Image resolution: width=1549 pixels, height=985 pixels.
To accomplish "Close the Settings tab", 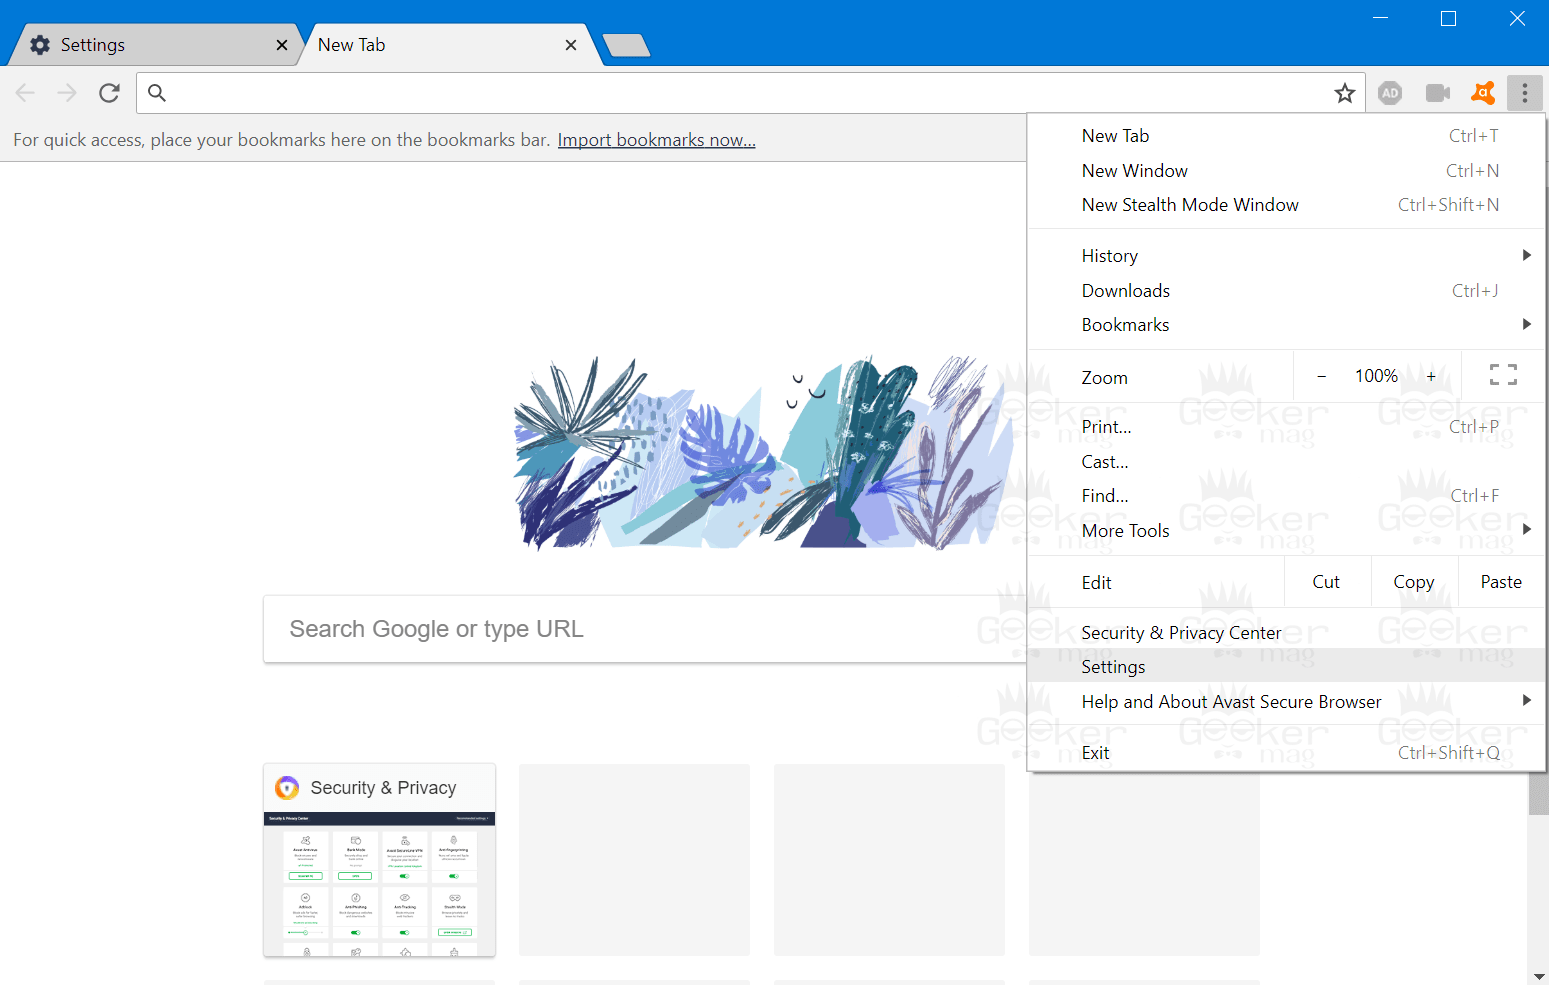I will (x=282, y=45).
